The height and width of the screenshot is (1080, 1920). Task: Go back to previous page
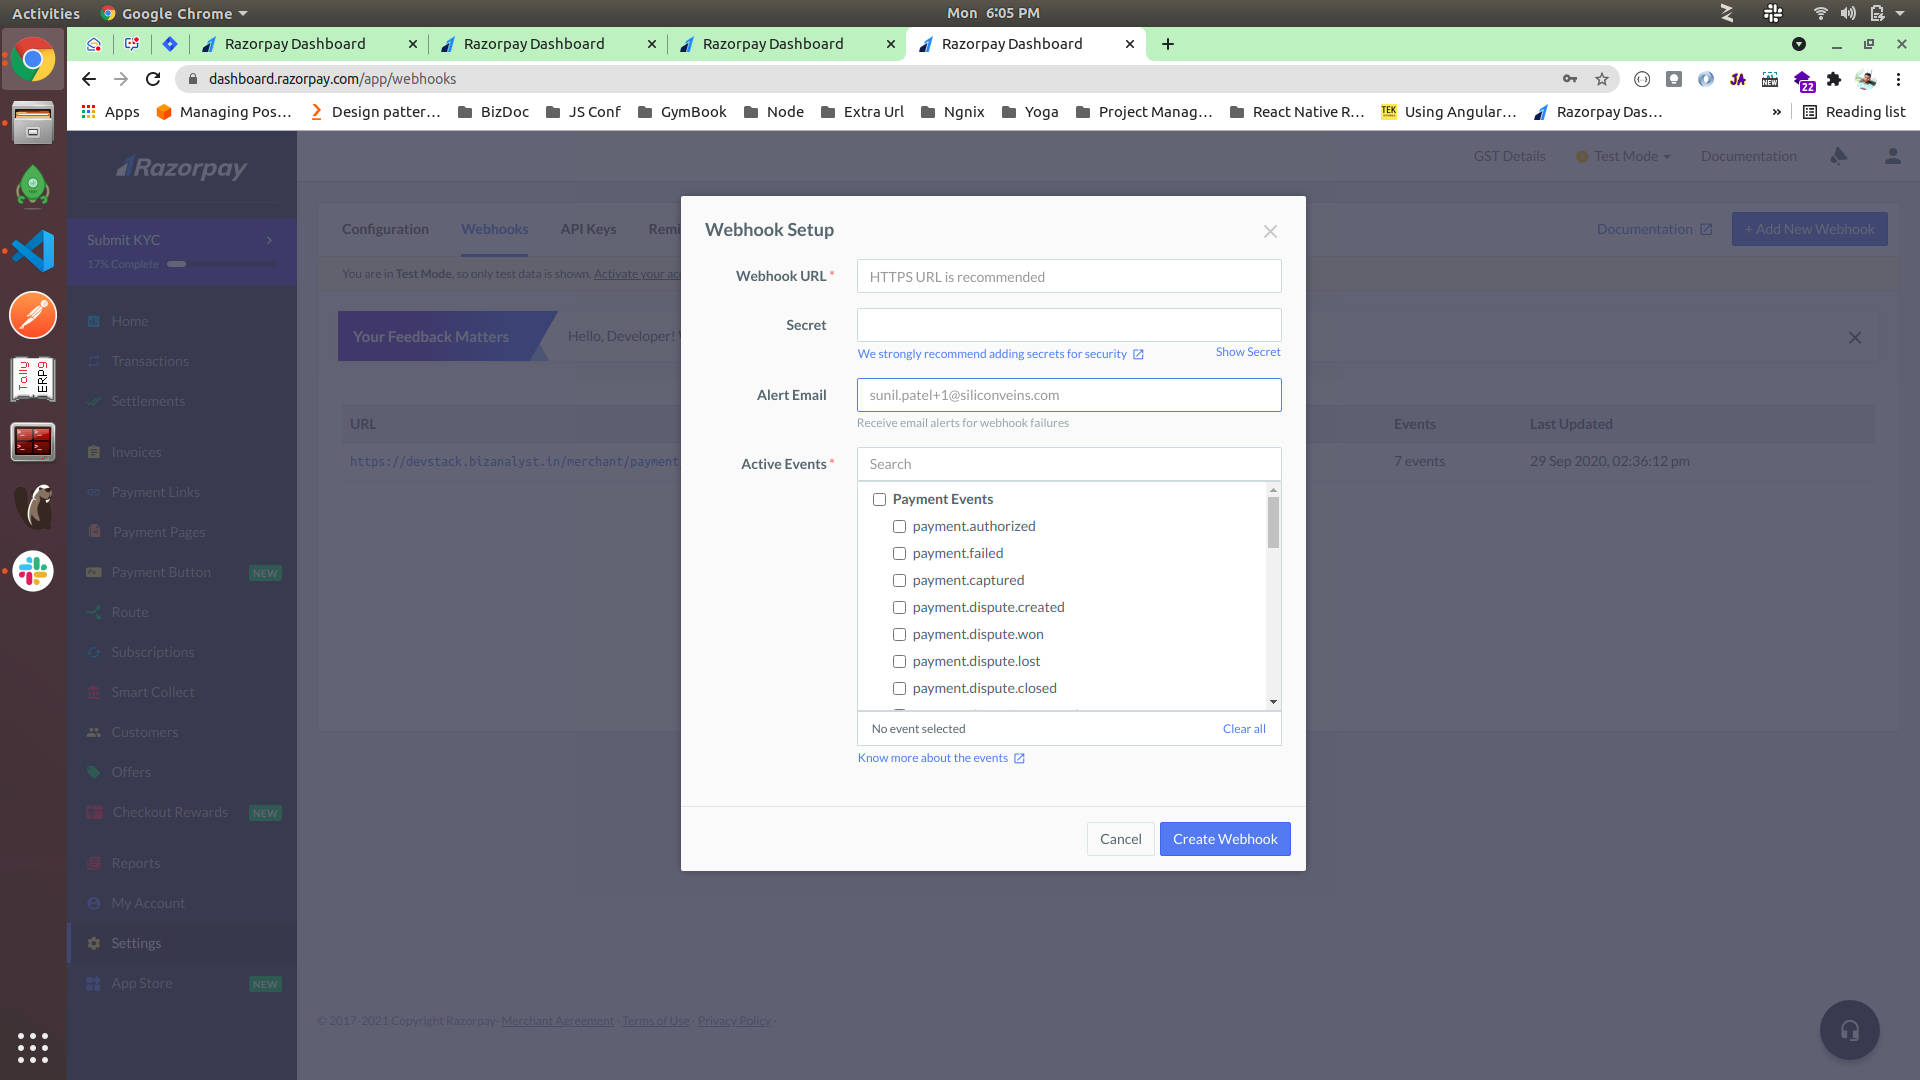point(89,79)
